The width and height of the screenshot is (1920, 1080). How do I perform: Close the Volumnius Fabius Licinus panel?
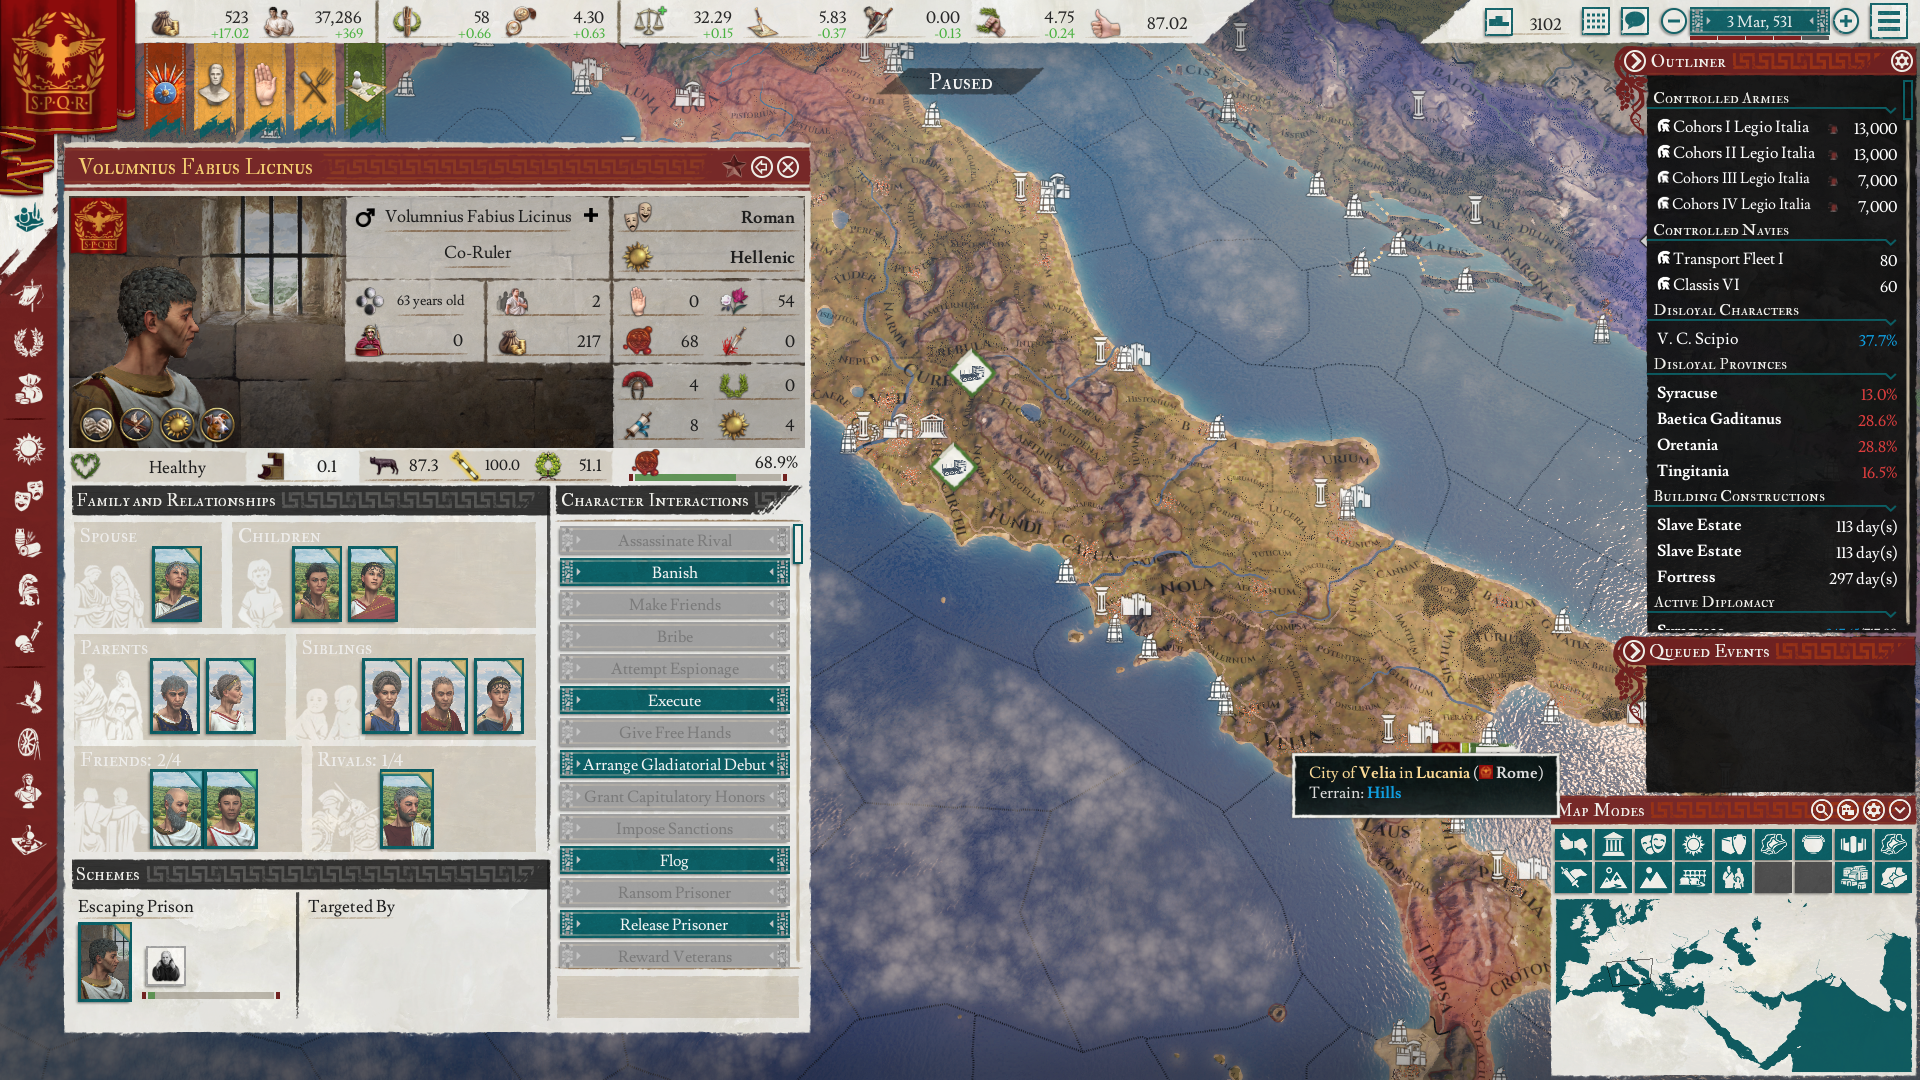(x=788, y=167)
